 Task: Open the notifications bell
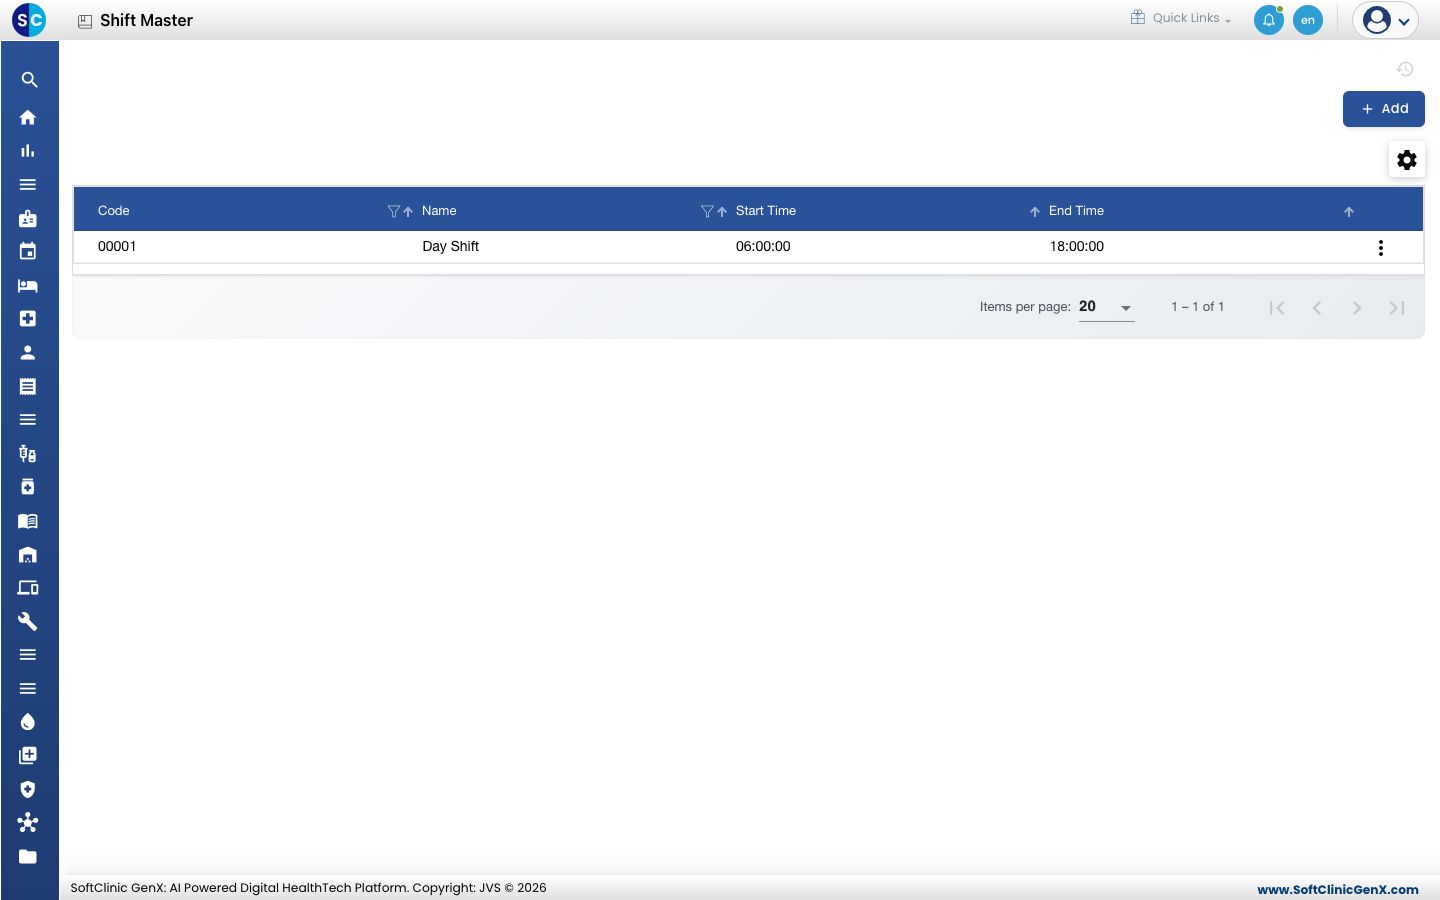pyautogui.click(x=1269, y=20)
